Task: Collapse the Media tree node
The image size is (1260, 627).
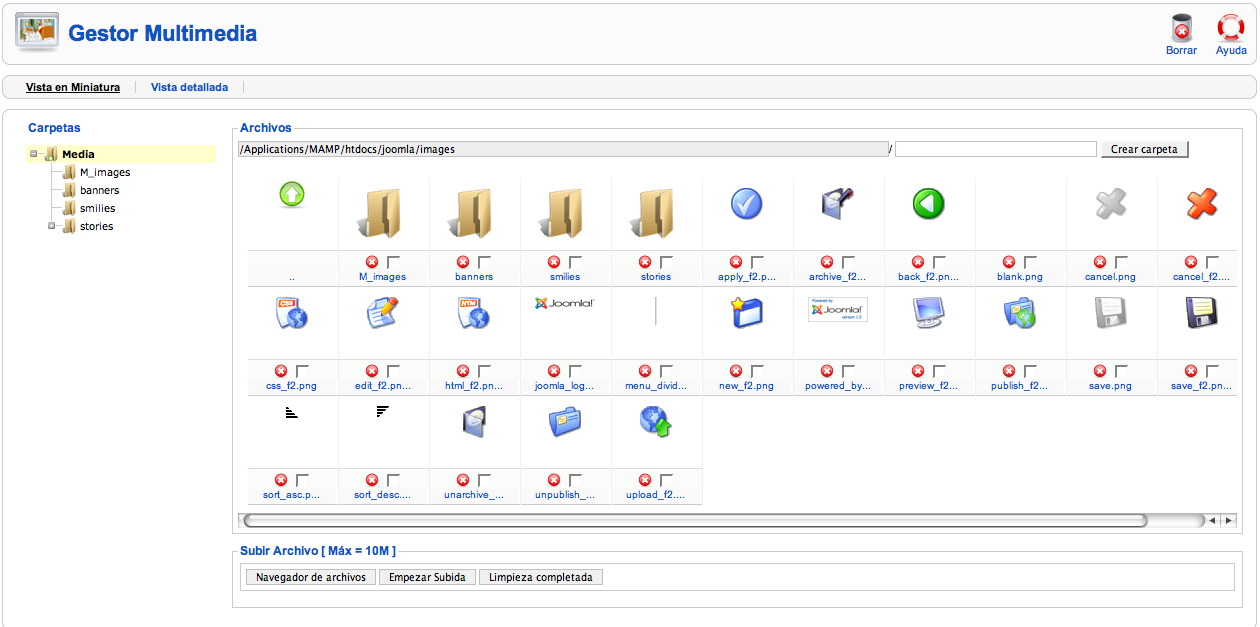Action: 34,154
